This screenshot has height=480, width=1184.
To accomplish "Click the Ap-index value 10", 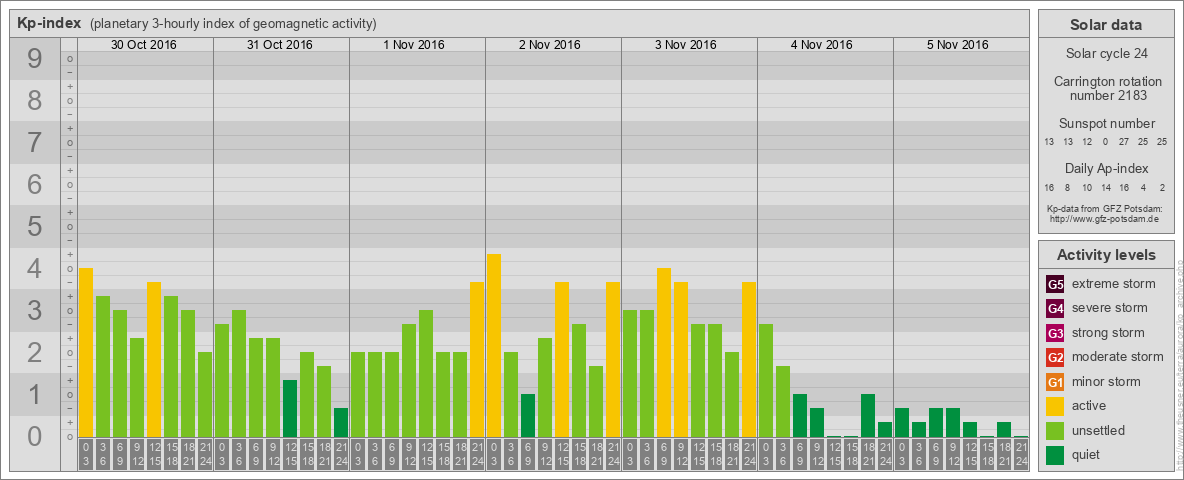I will (x=1087, y=187).
